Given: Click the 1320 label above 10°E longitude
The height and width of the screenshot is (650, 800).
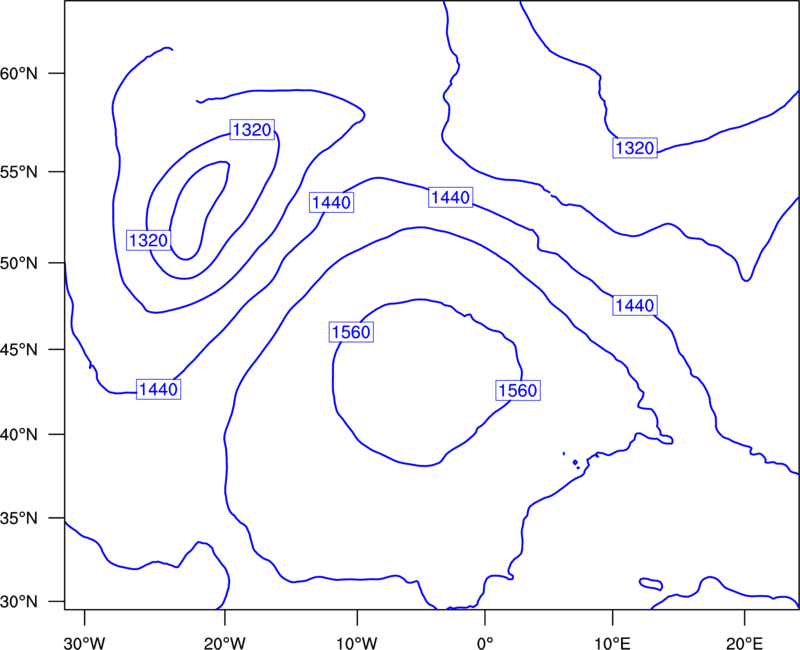Looking at the screenshot, I should point(635,148).
